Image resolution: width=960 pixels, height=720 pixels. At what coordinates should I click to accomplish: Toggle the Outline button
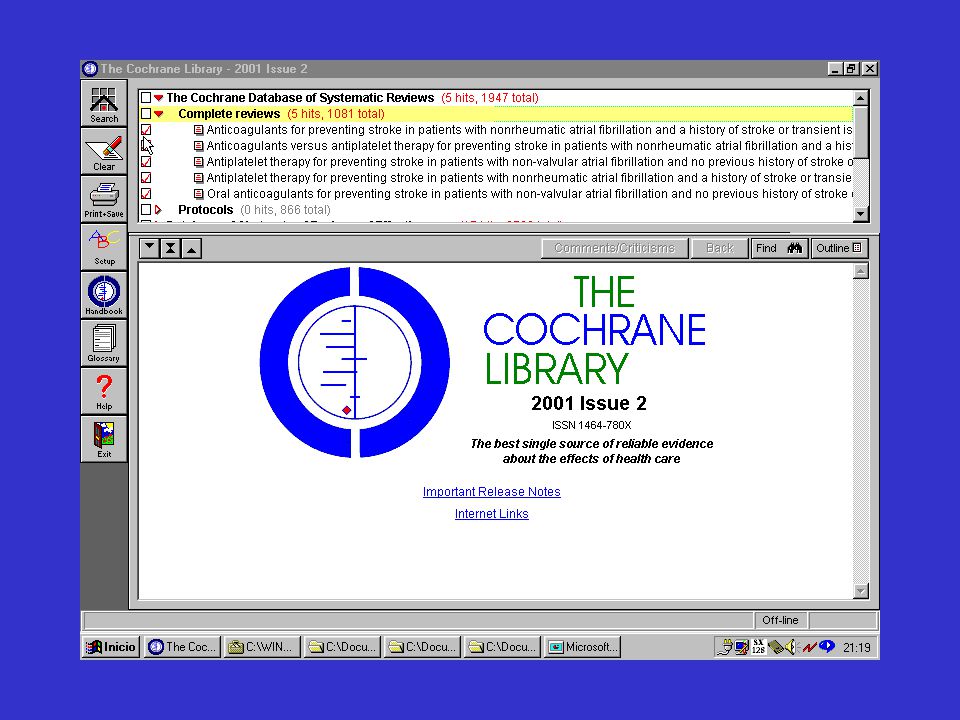coord(839,248)
